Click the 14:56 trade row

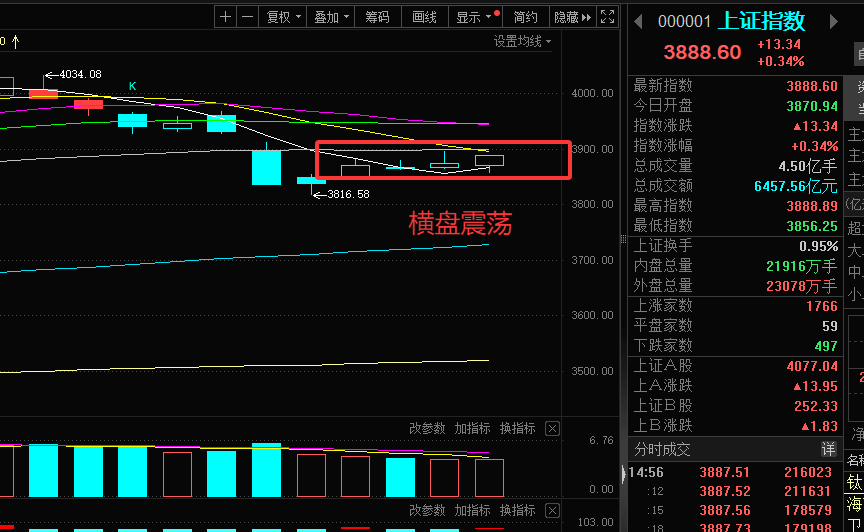coord(736,472)
